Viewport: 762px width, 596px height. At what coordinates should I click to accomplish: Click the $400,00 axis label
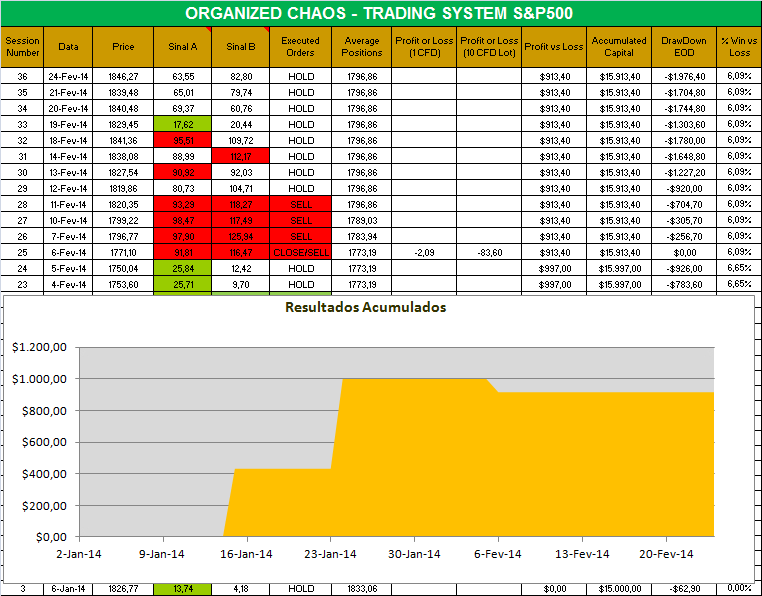(x=44, y=474)
